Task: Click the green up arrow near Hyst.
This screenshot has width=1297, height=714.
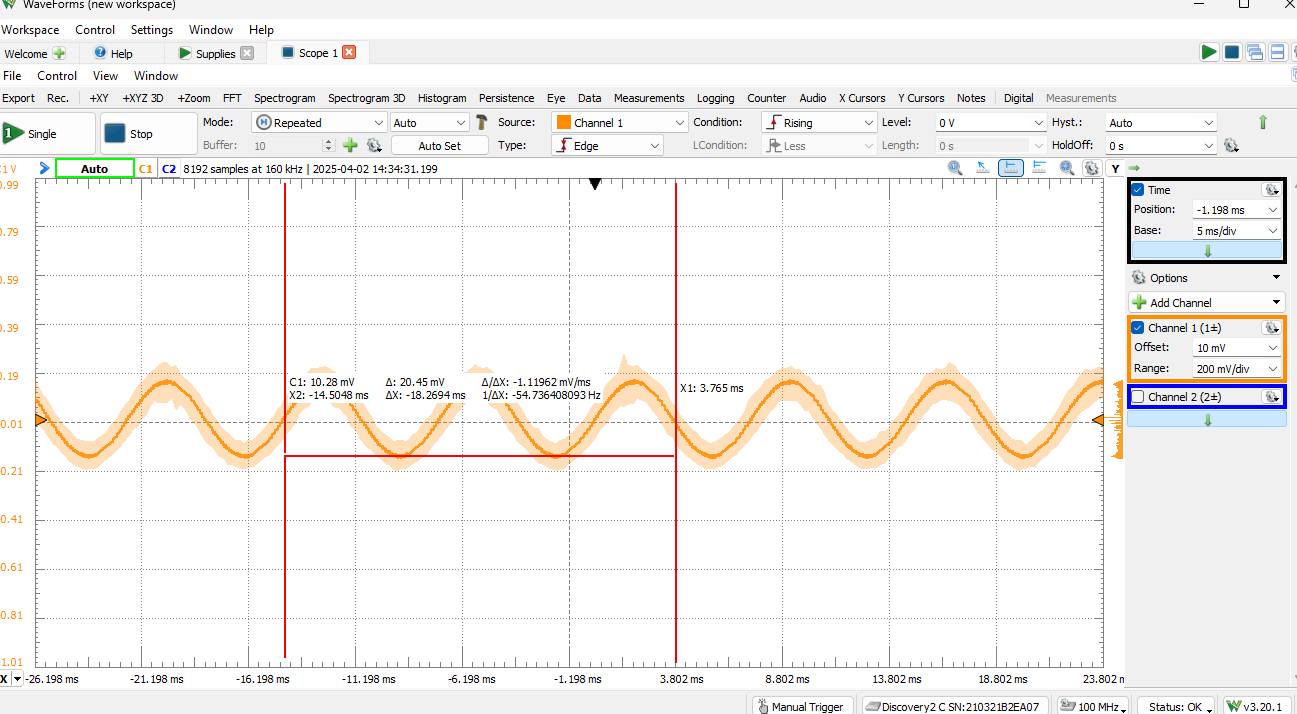Action: point(1262,122)
